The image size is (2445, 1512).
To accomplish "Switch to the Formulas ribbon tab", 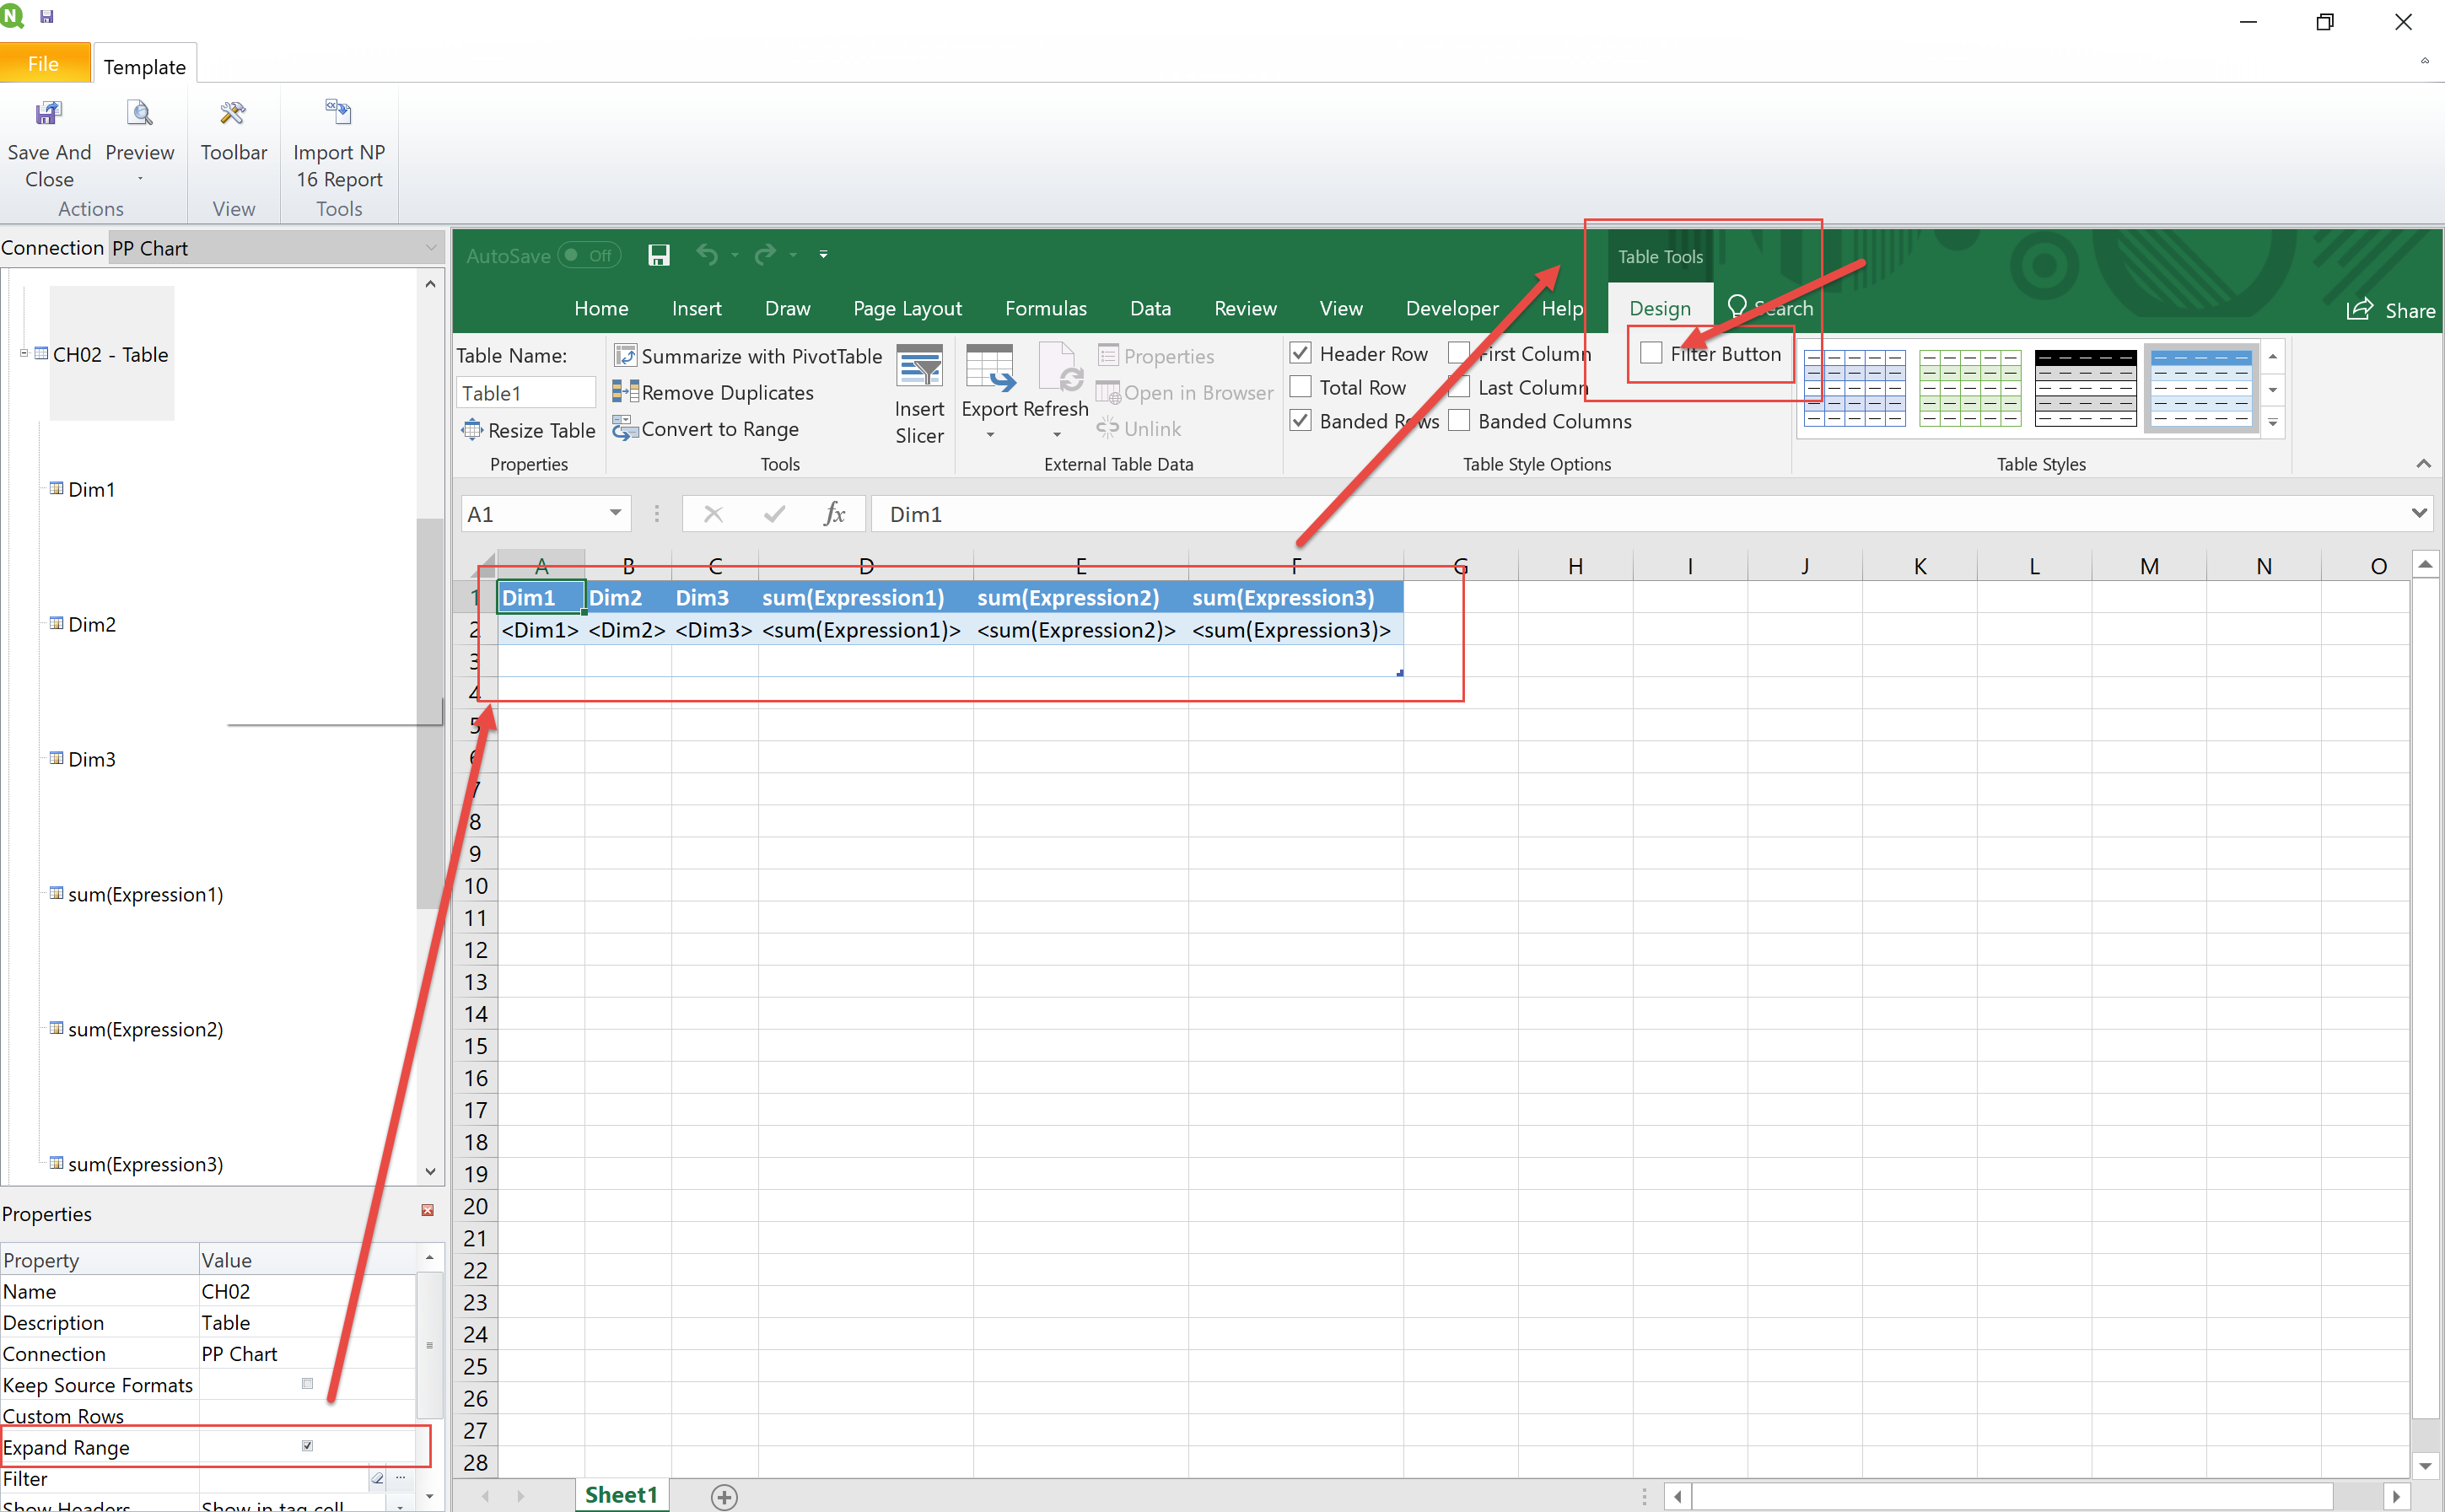I will tap(1045, 308).
